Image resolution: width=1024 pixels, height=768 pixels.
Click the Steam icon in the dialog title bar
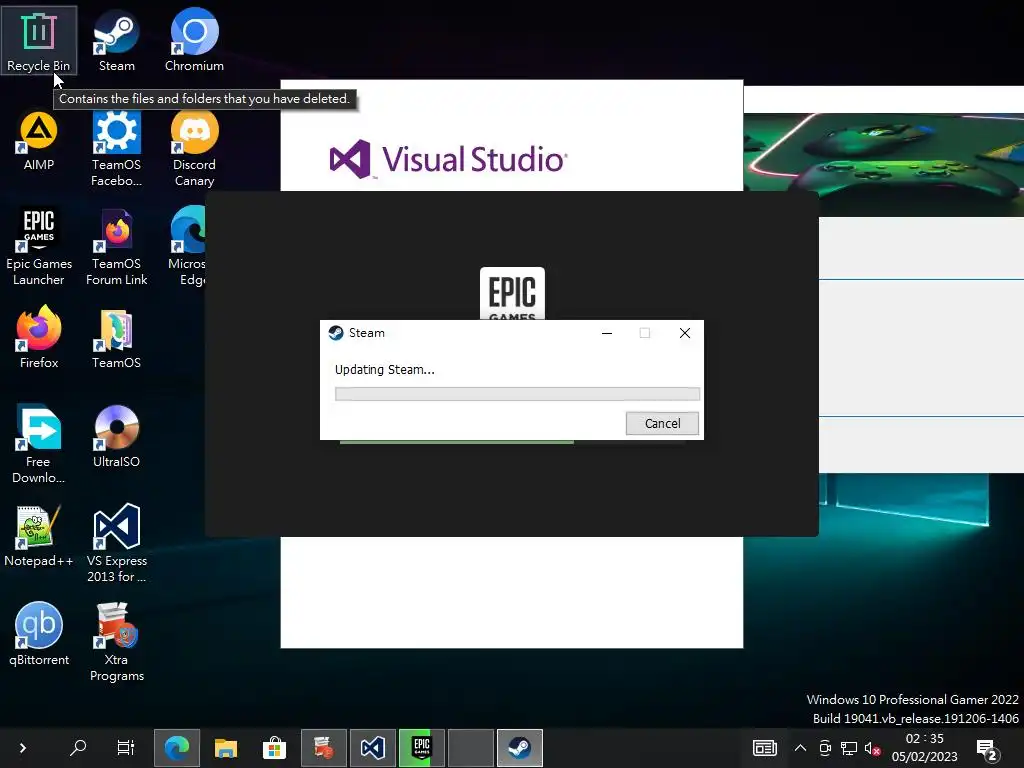[x=336, y=333]
